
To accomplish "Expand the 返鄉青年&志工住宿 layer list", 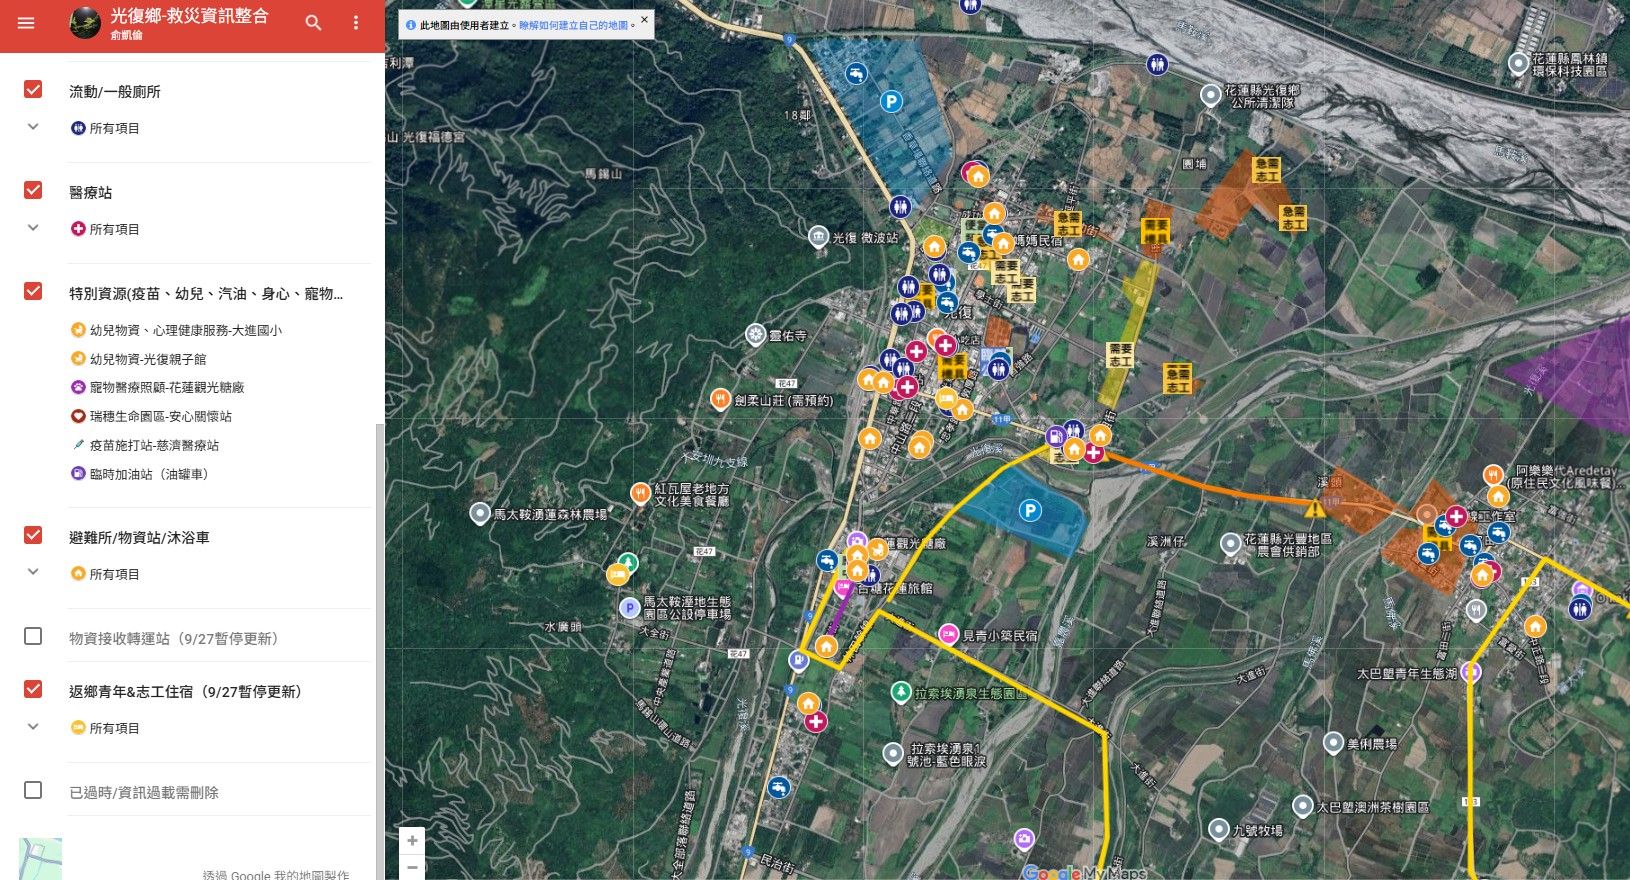I will coord(33,727).
